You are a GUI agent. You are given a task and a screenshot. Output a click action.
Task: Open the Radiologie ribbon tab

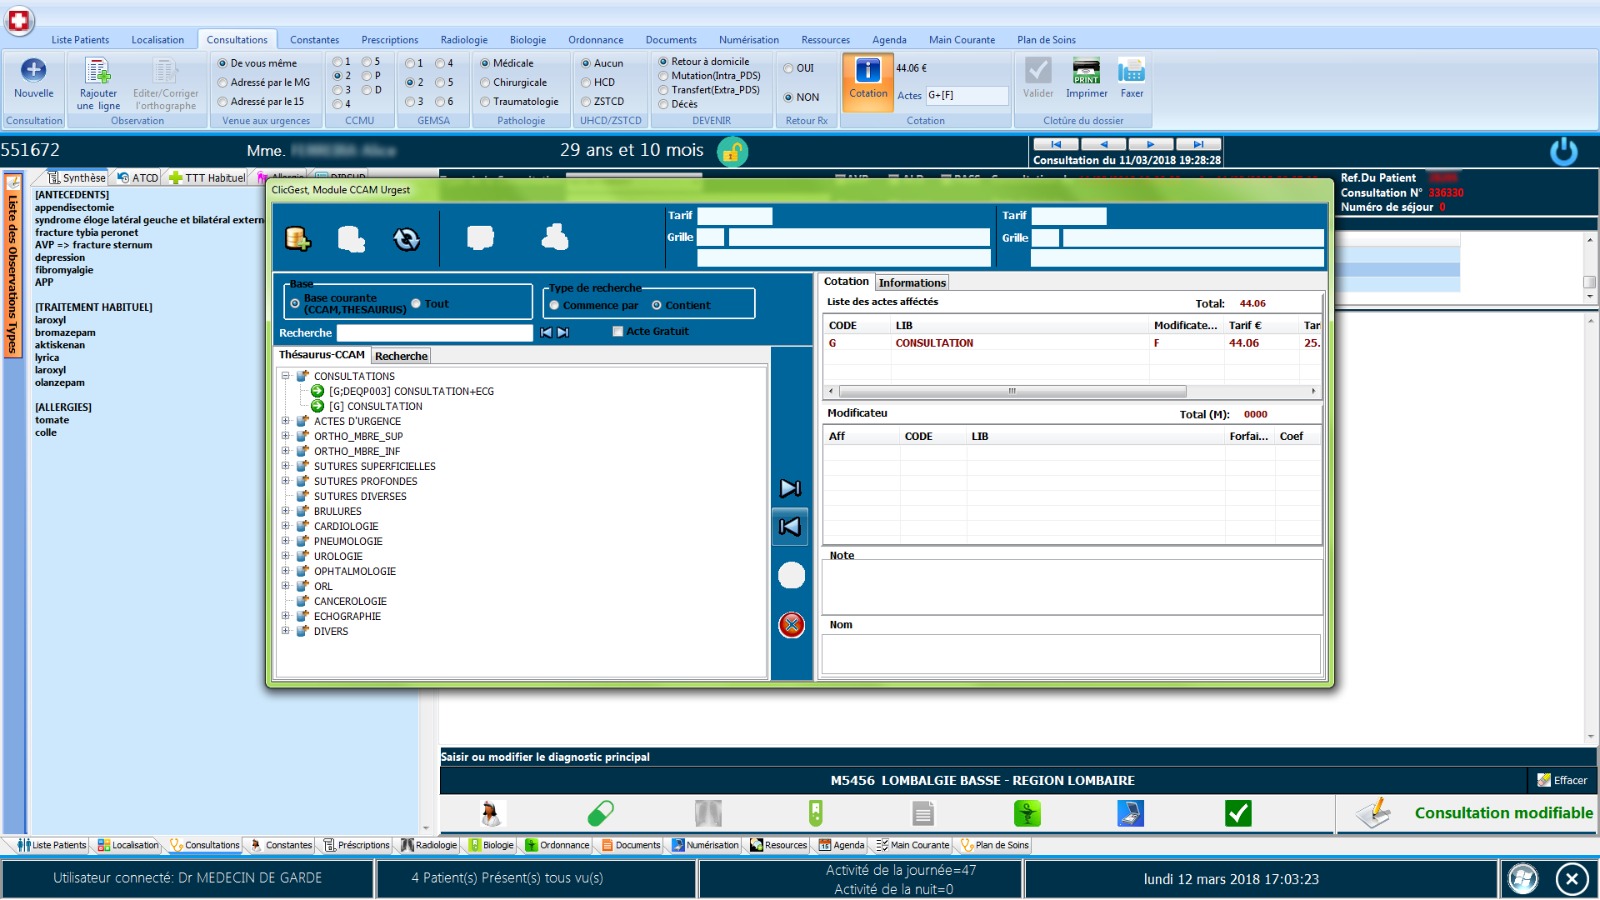tap(464, 40)
